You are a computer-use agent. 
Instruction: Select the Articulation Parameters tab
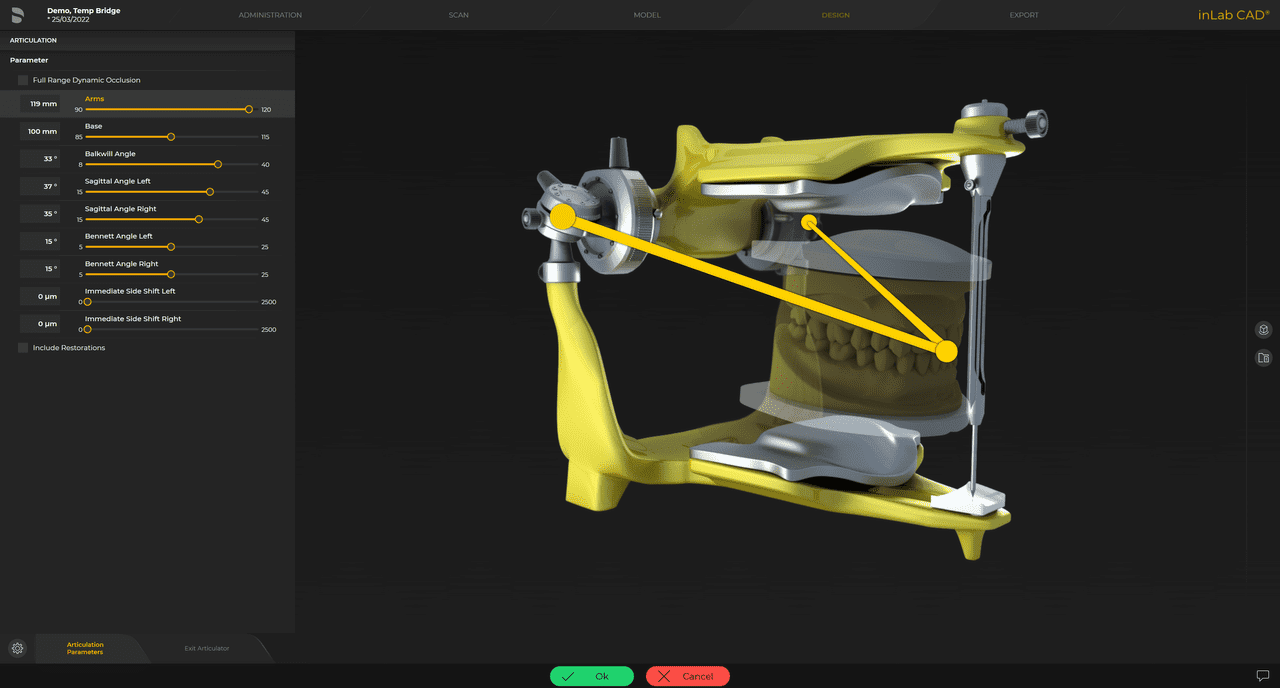84,648
